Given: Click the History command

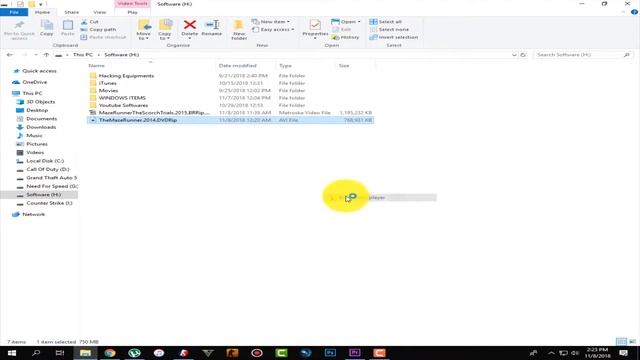Looking at the screenshot, I should [x=346, y=37].
